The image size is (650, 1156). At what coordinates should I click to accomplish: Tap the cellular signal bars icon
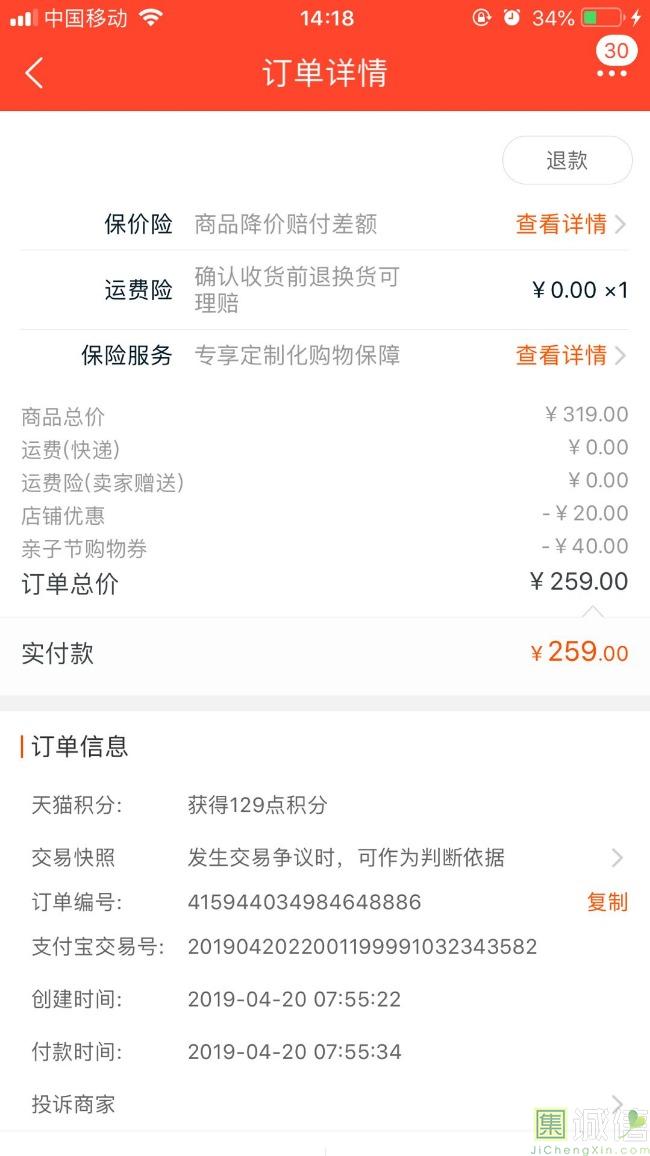pos(23,18)
